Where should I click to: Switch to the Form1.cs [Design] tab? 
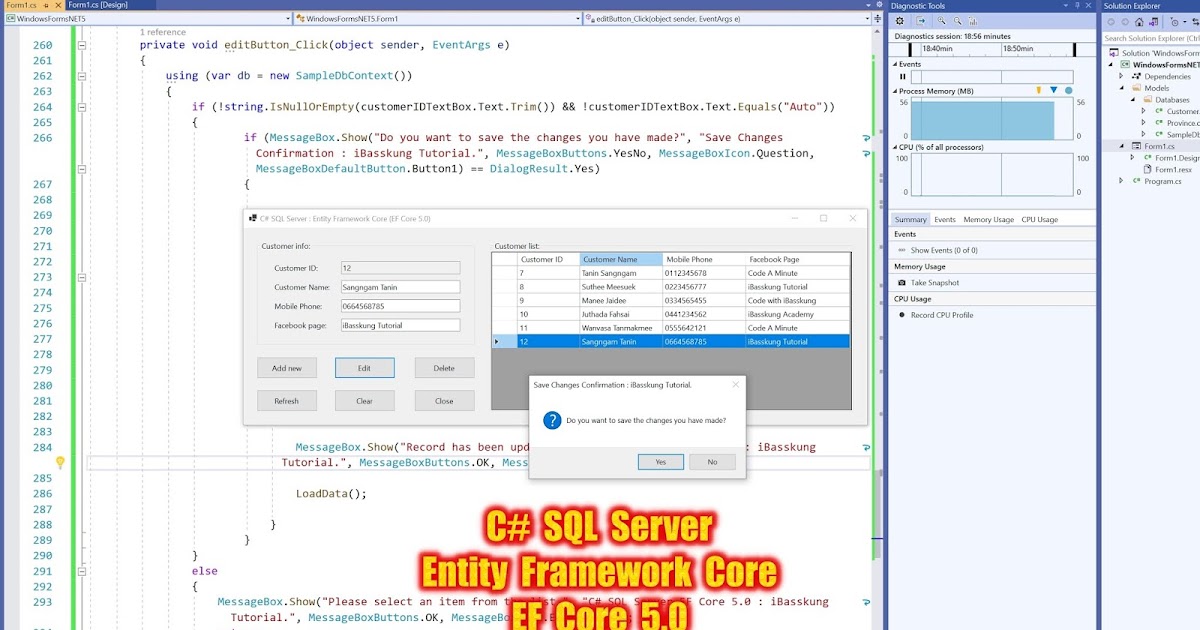(x=97, y=5)
